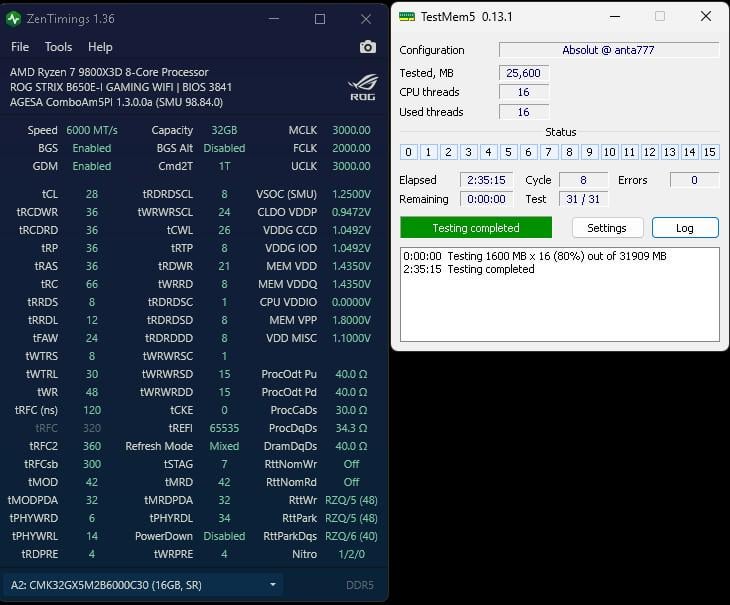Viewport: 730px width, 605px height.
Task: Click the Configuration field showing Absolut @ anta777
Action: pos(609,50)
